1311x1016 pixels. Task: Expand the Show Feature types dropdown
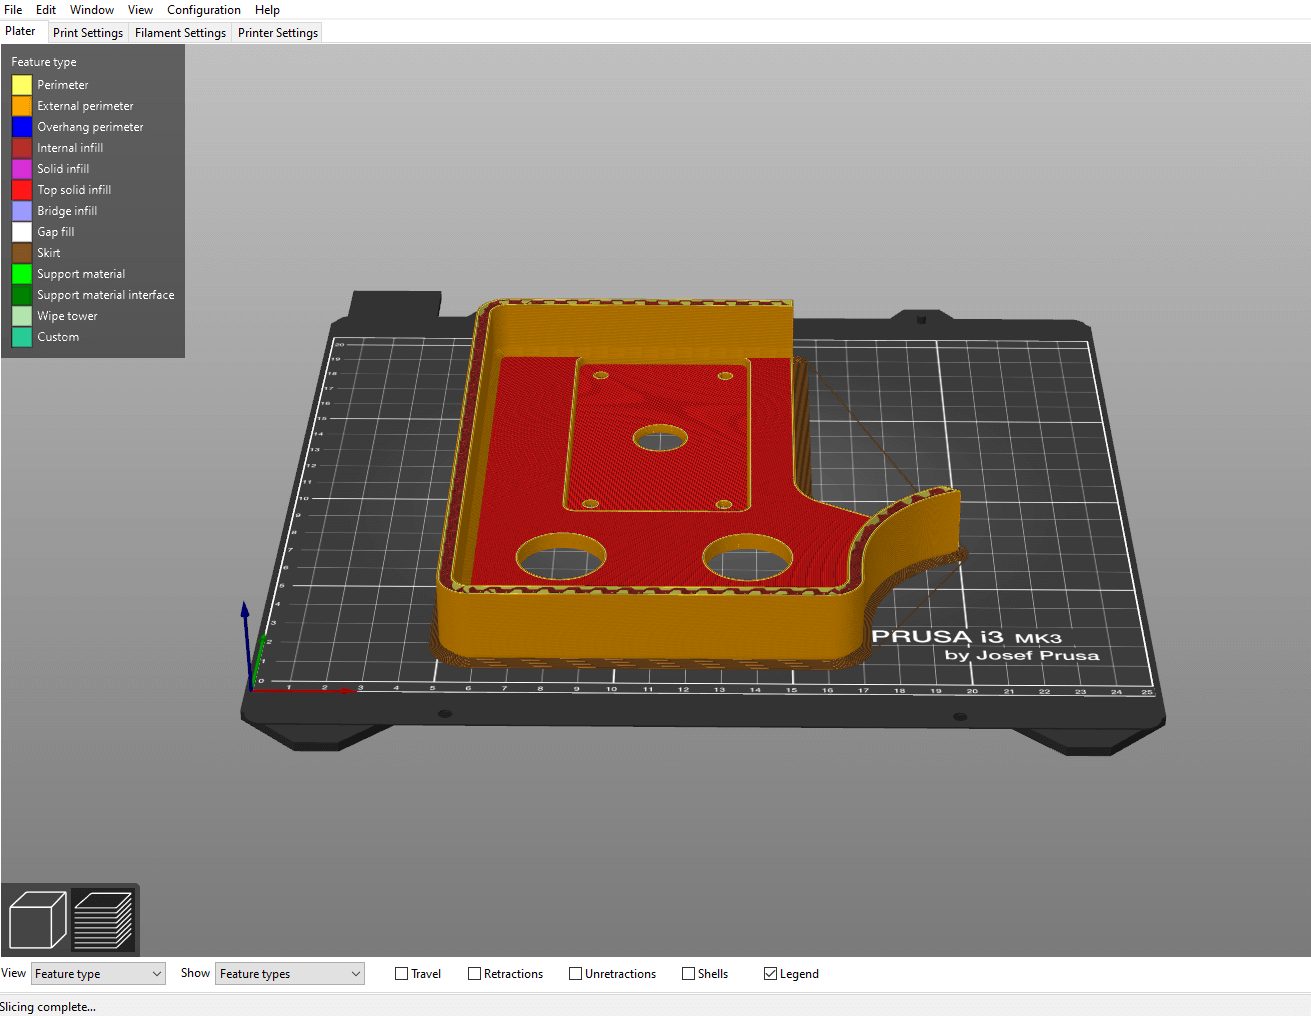[290, 974]
